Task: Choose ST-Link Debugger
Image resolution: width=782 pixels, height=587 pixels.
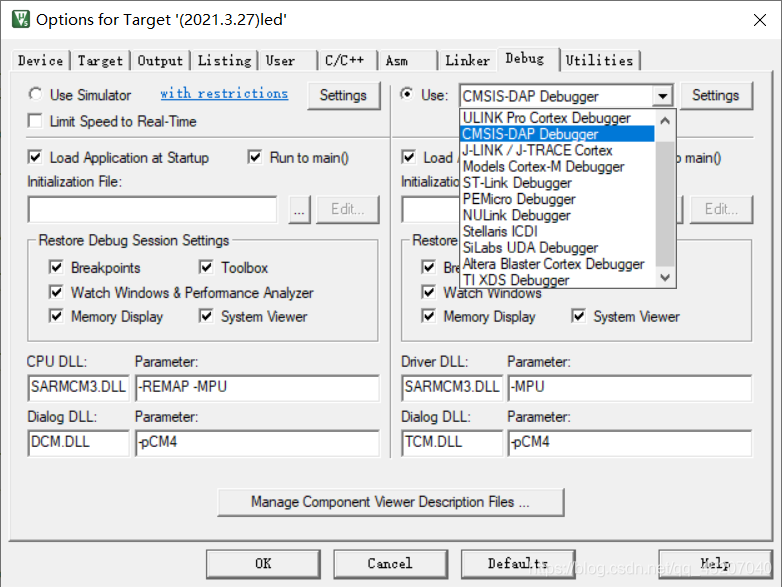Action: pyautogui.click(x=557, y=183)
